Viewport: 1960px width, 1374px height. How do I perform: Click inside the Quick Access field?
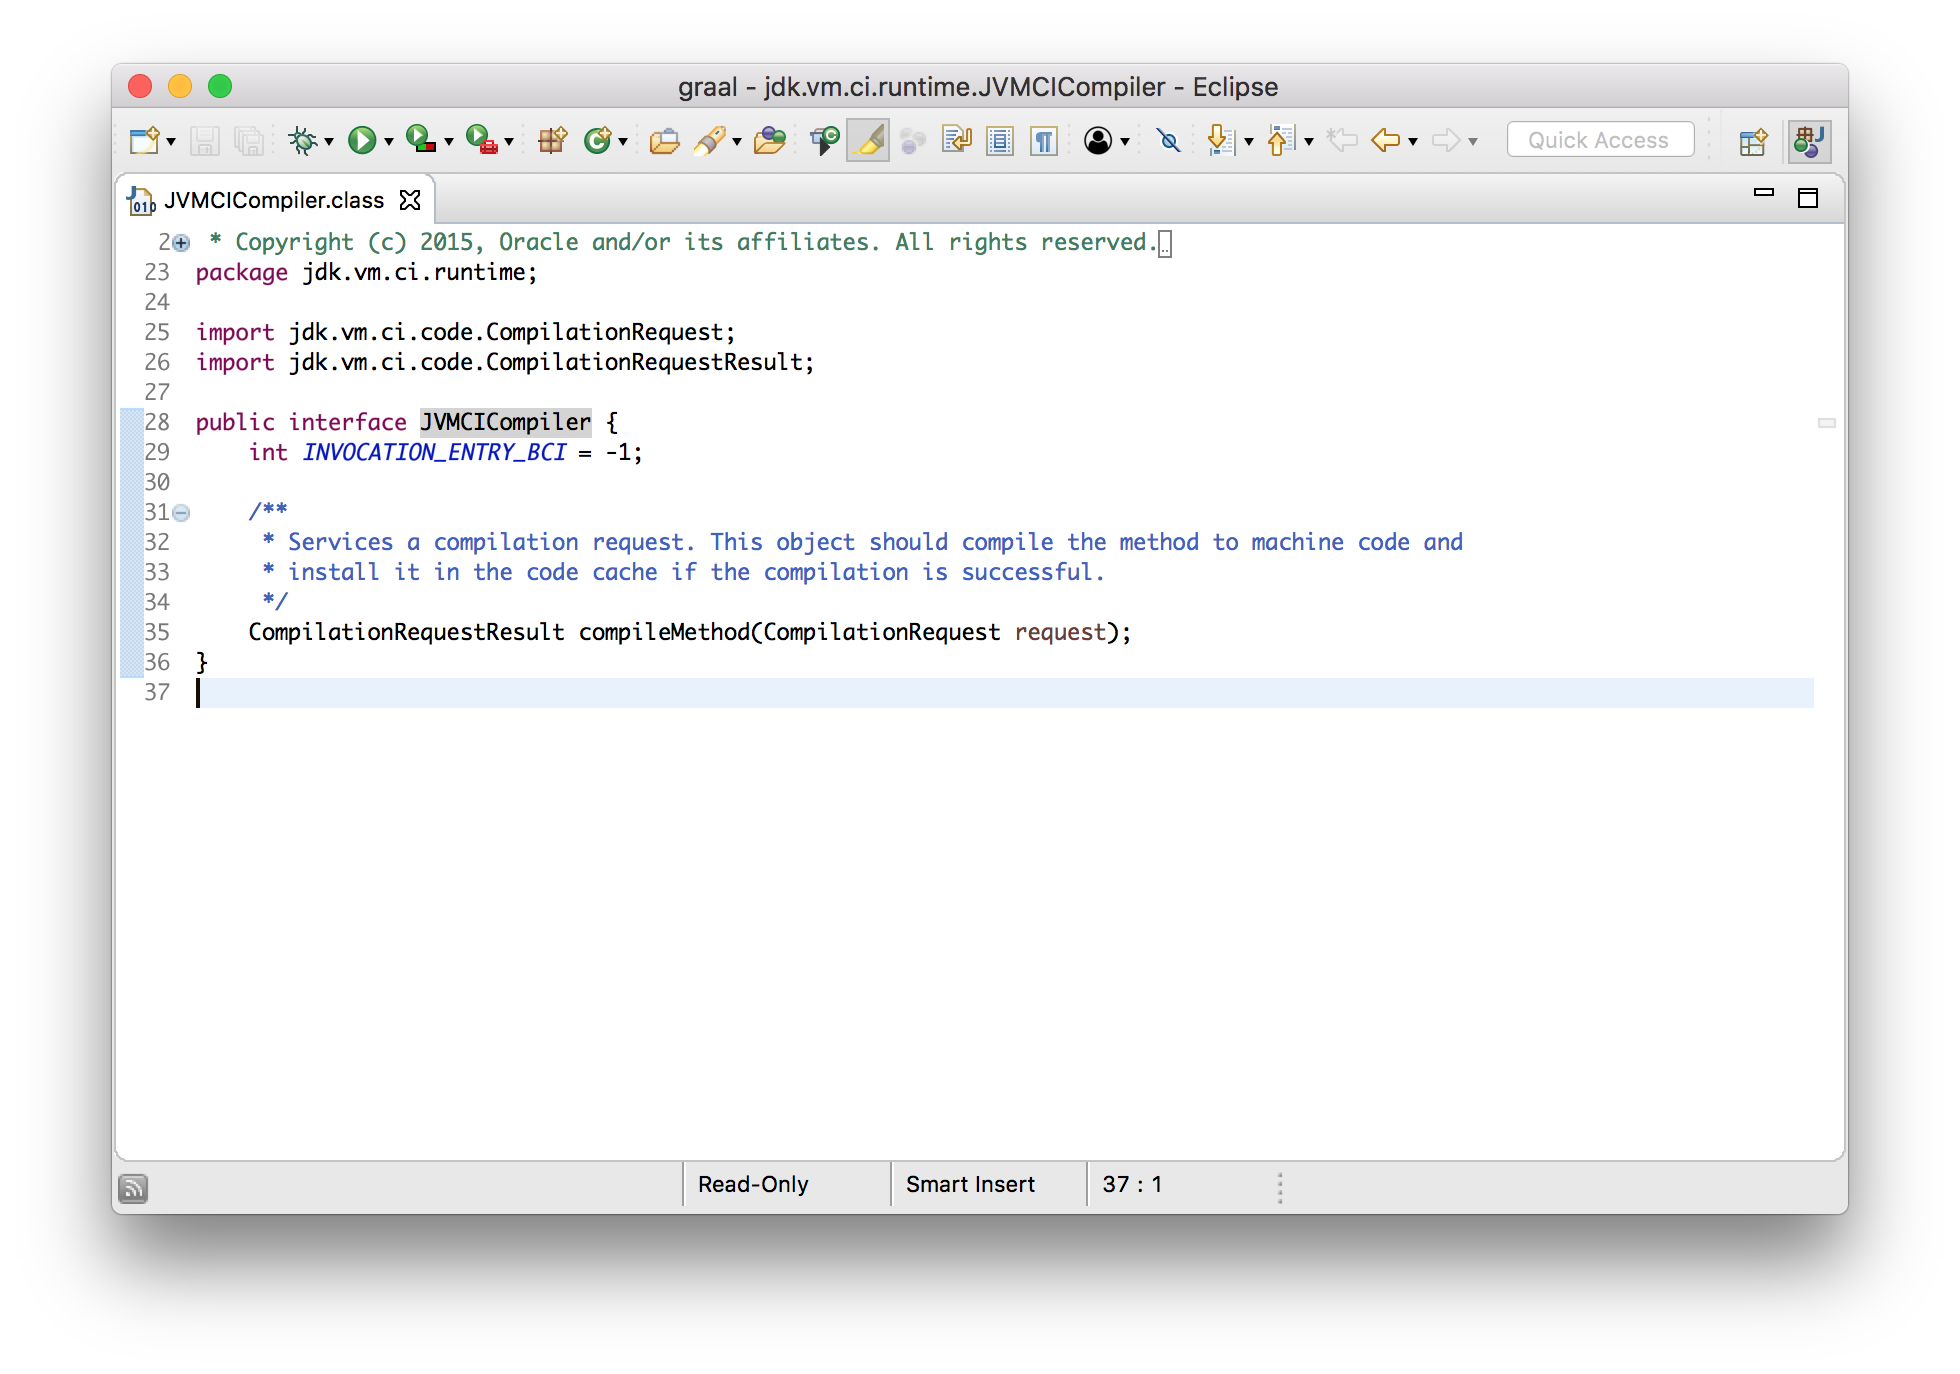(x=1599, y=139)
